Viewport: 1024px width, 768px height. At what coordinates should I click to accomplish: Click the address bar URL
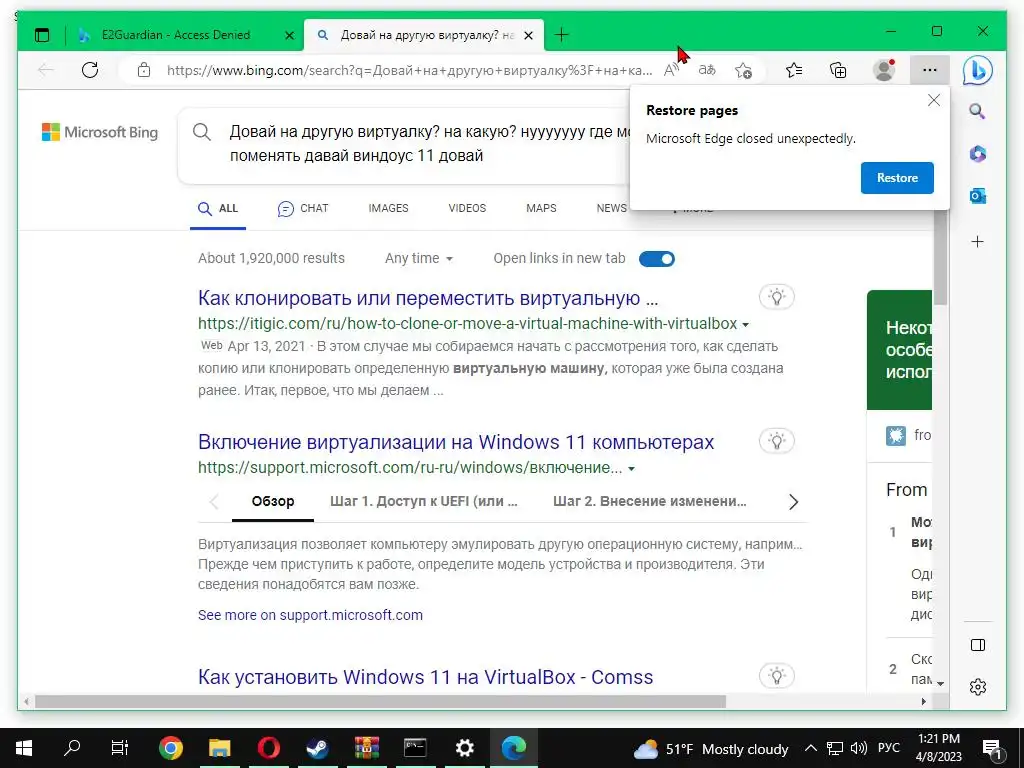[x=409, y=71]
